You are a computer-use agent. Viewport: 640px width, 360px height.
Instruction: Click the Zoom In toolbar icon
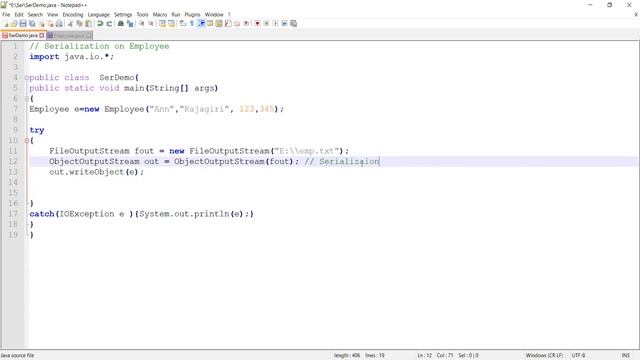(141, 24)
